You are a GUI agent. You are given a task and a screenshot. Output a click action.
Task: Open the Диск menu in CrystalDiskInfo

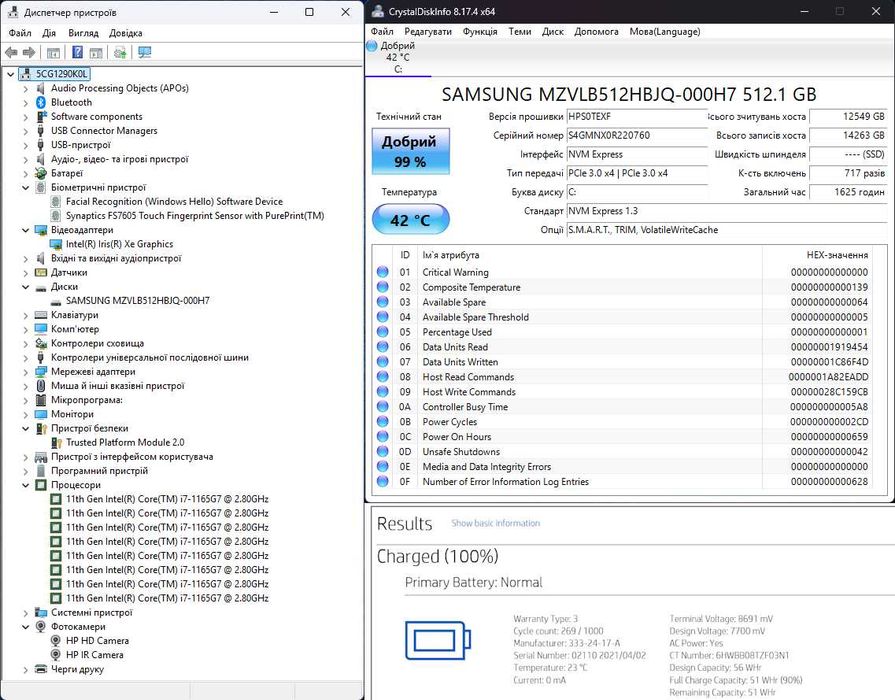(553, 31)
